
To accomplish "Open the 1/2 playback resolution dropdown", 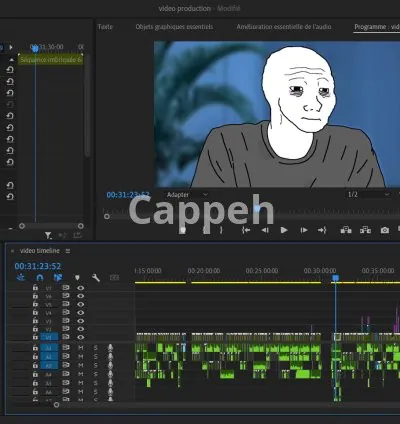I will (368, 194).
